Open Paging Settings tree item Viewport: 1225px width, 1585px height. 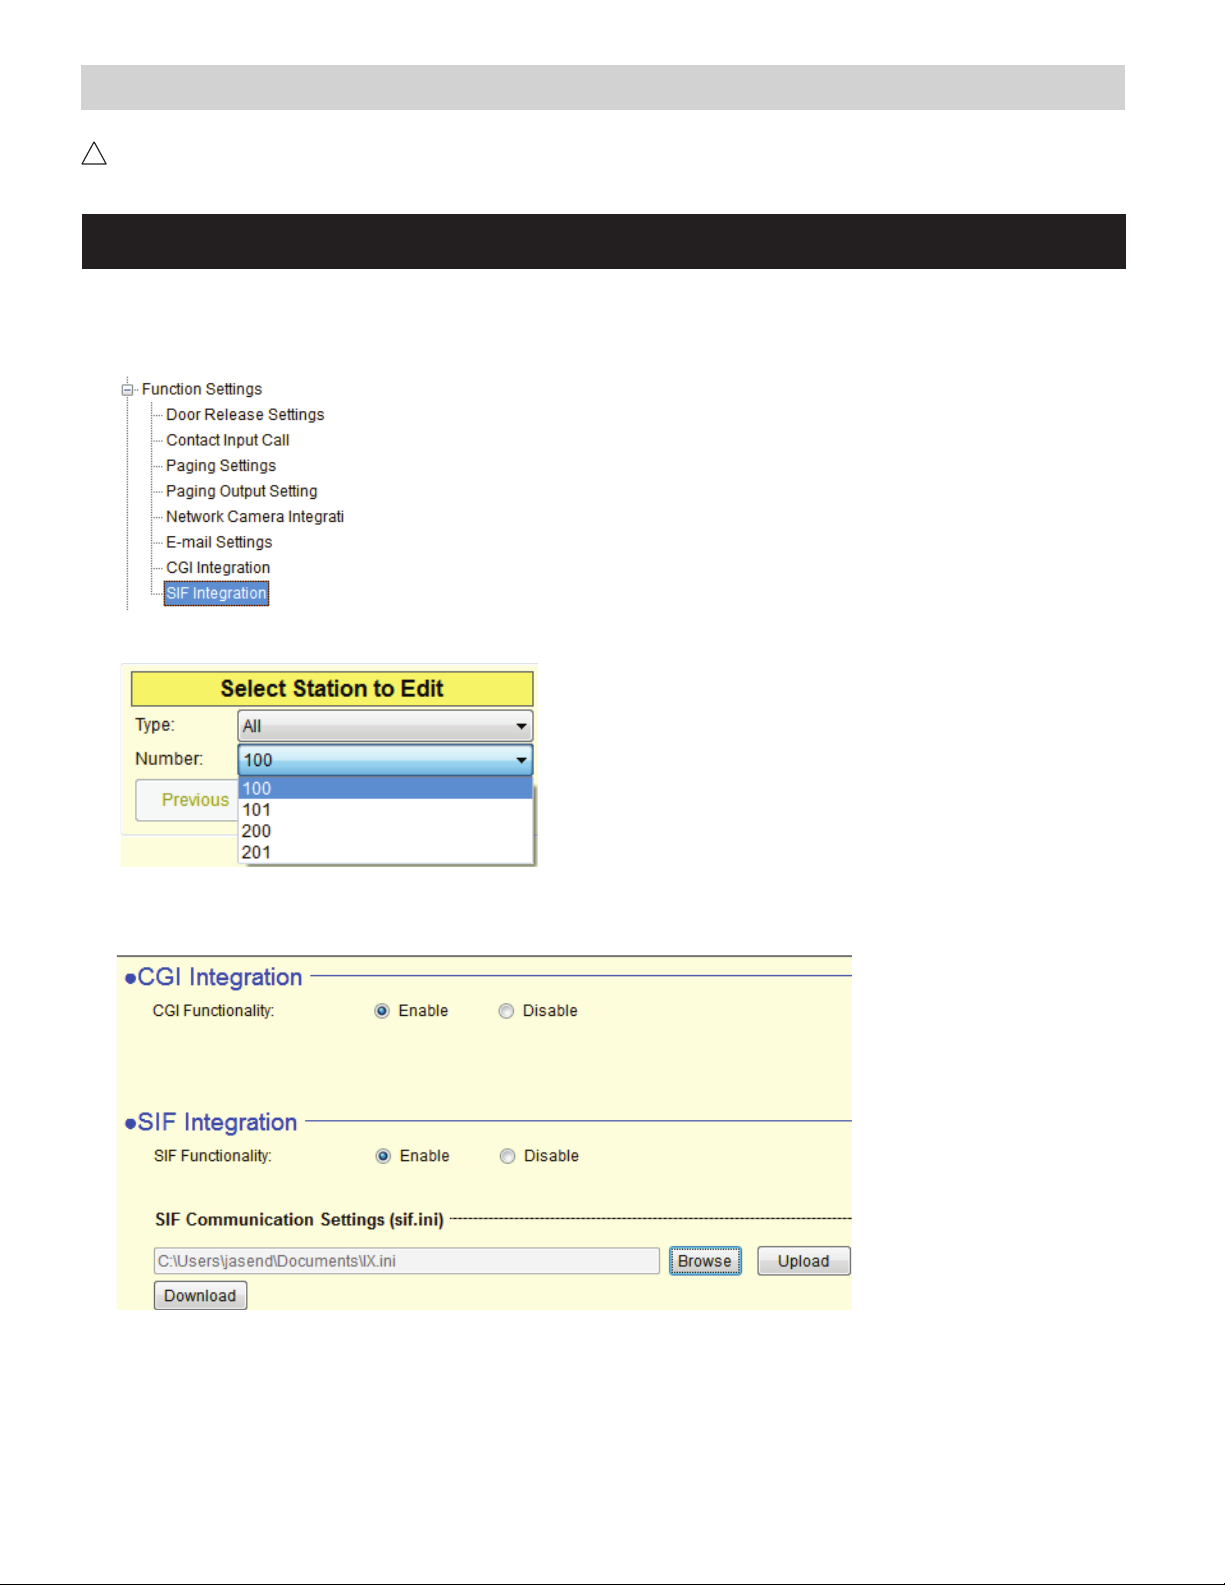(x=220, y=466)
